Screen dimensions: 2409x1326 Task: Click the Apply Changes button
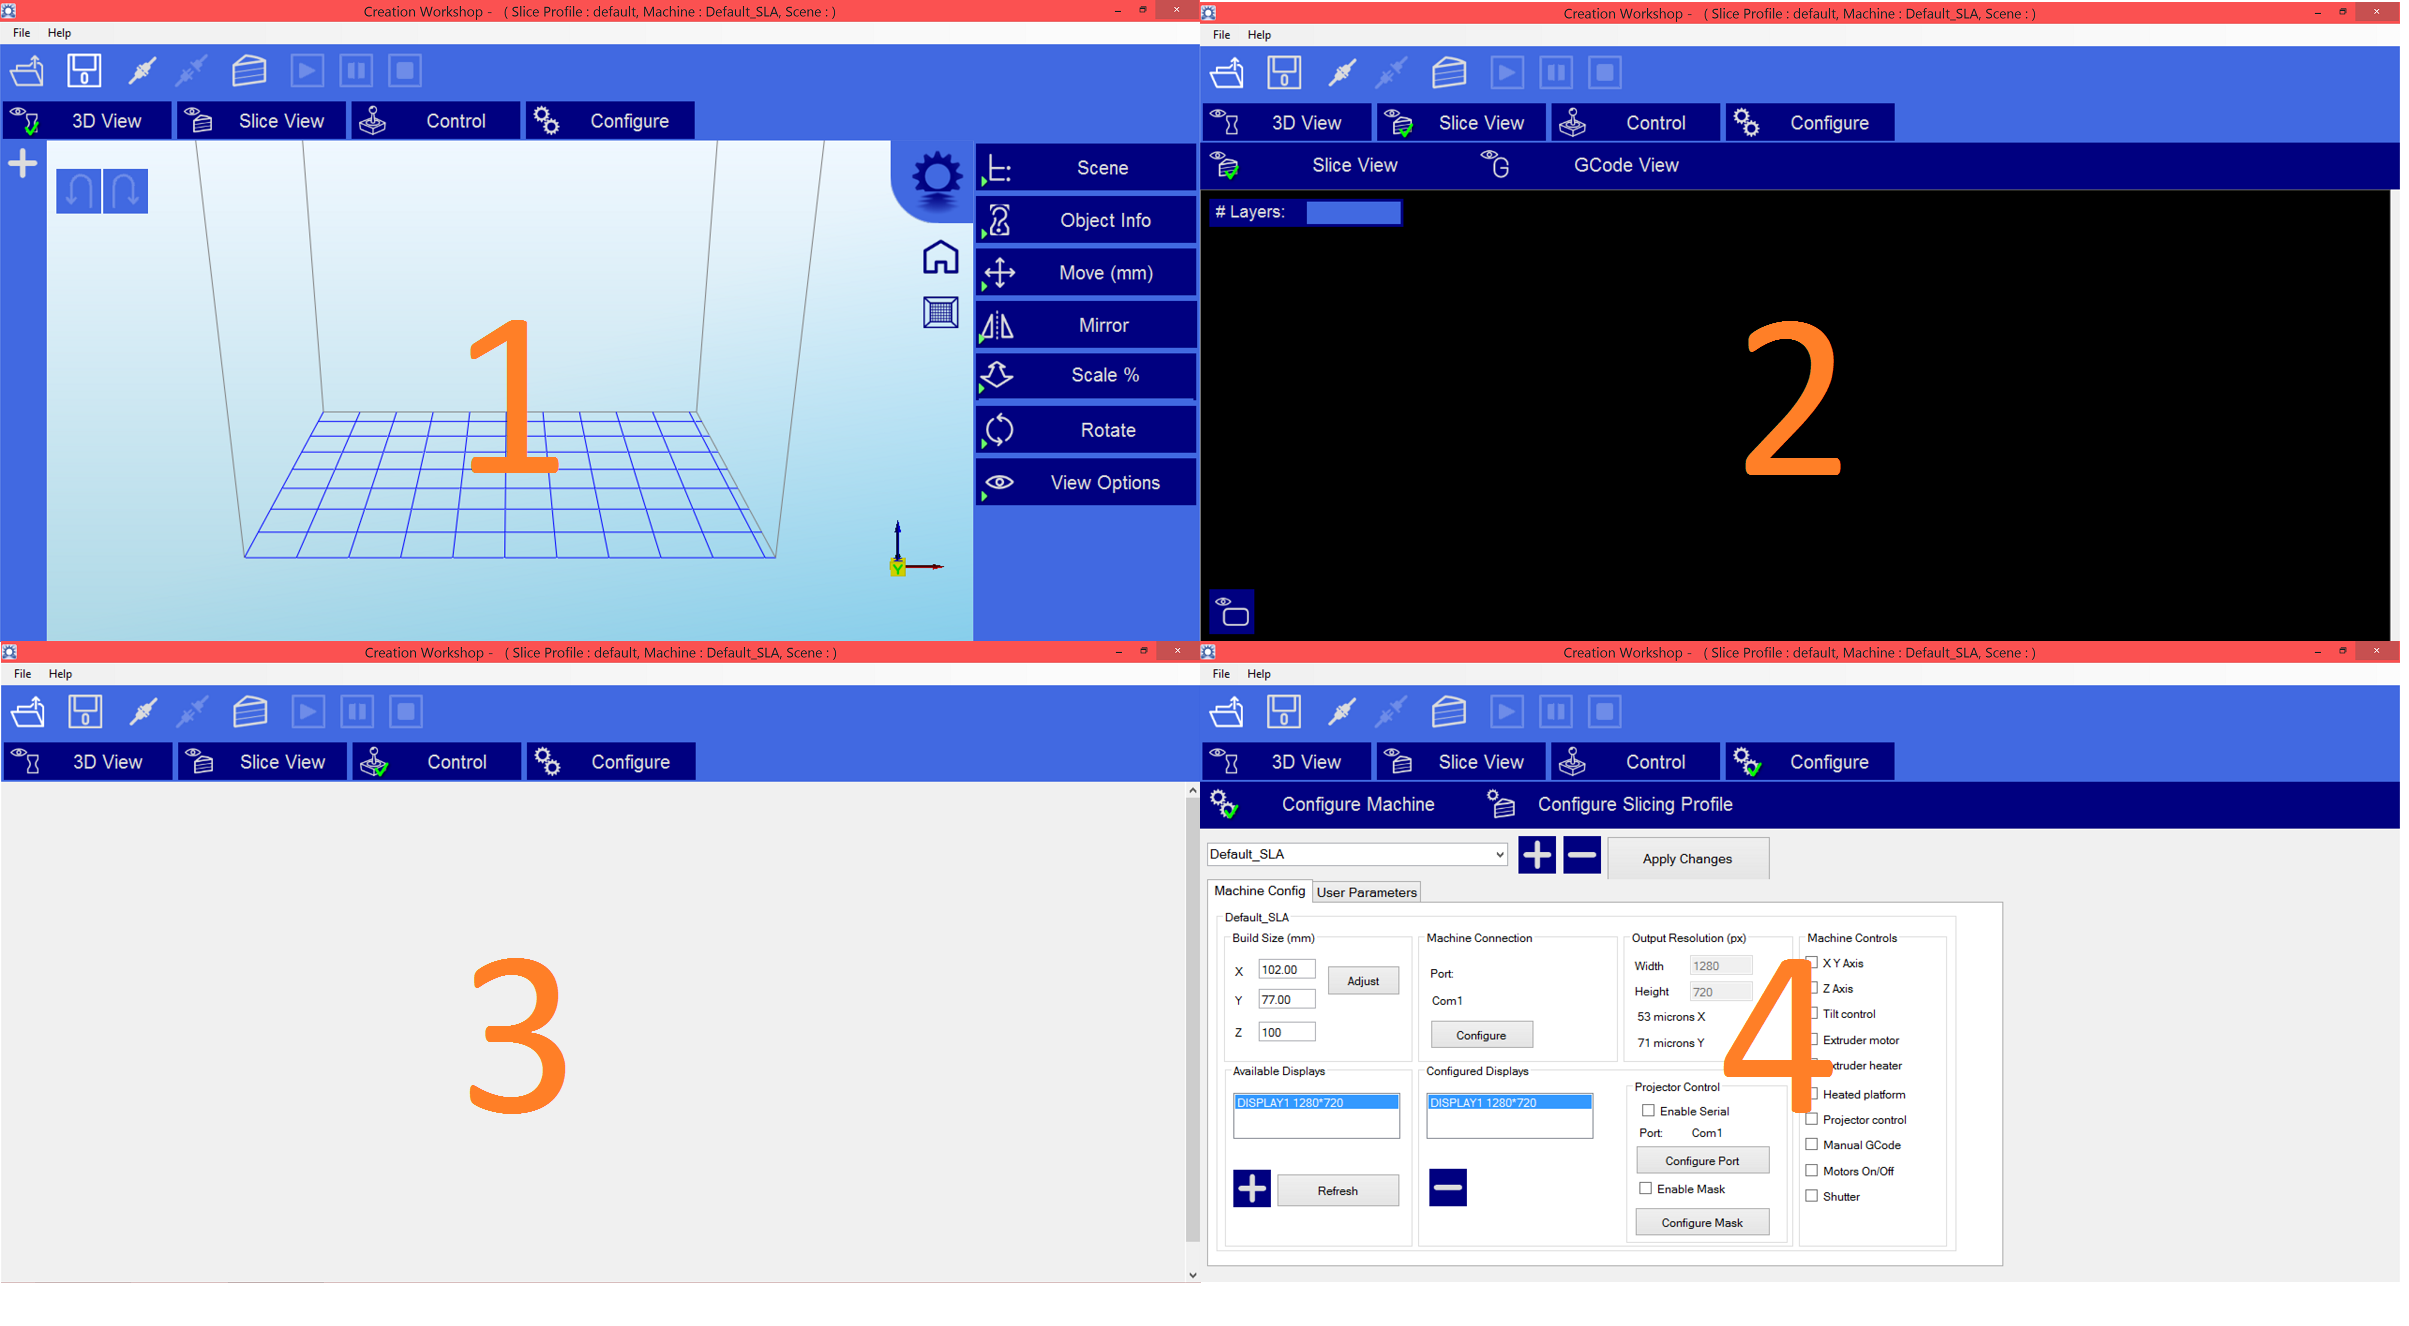coord(1686,857)
